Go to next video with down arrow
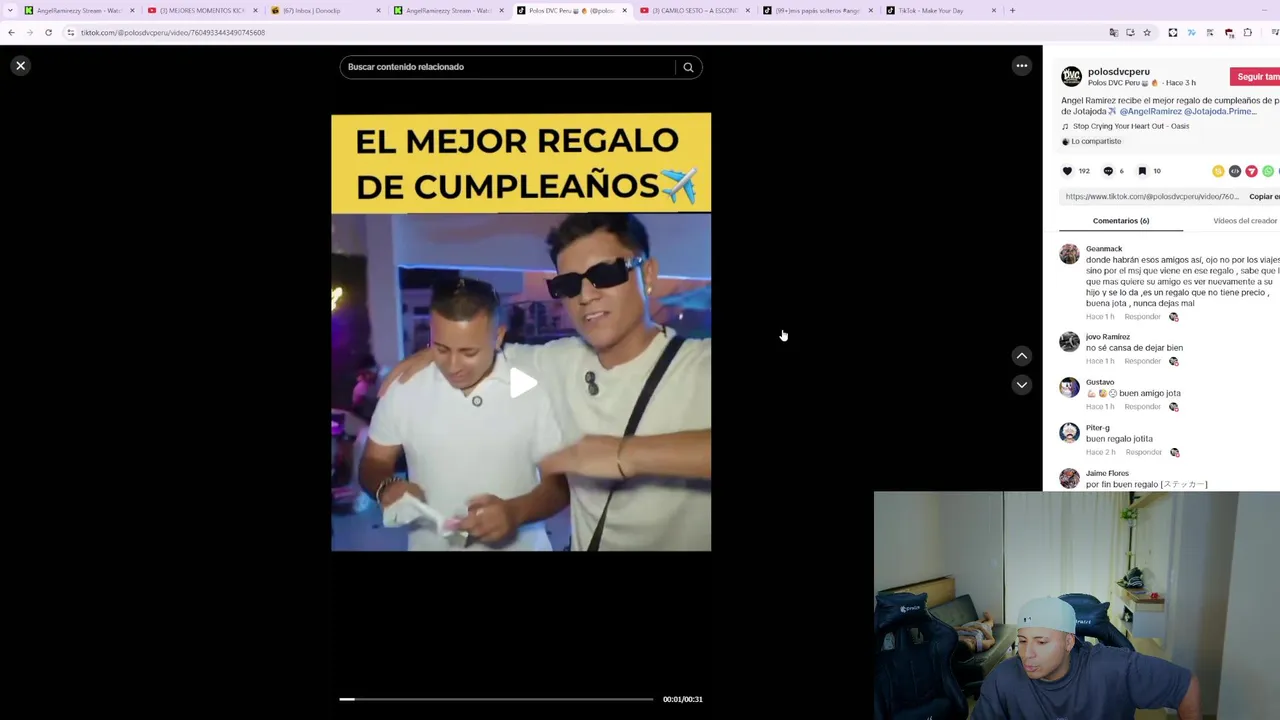The height and width of the screenshot is (720, 1280). click(1021, 385)
